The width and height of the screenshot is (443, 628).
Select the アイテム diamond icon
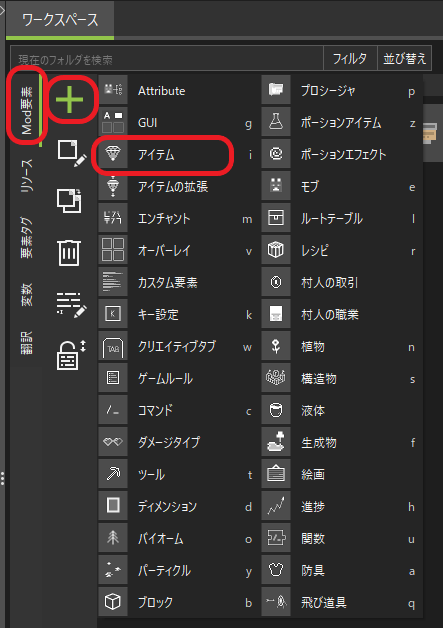[x=113, y=154]
